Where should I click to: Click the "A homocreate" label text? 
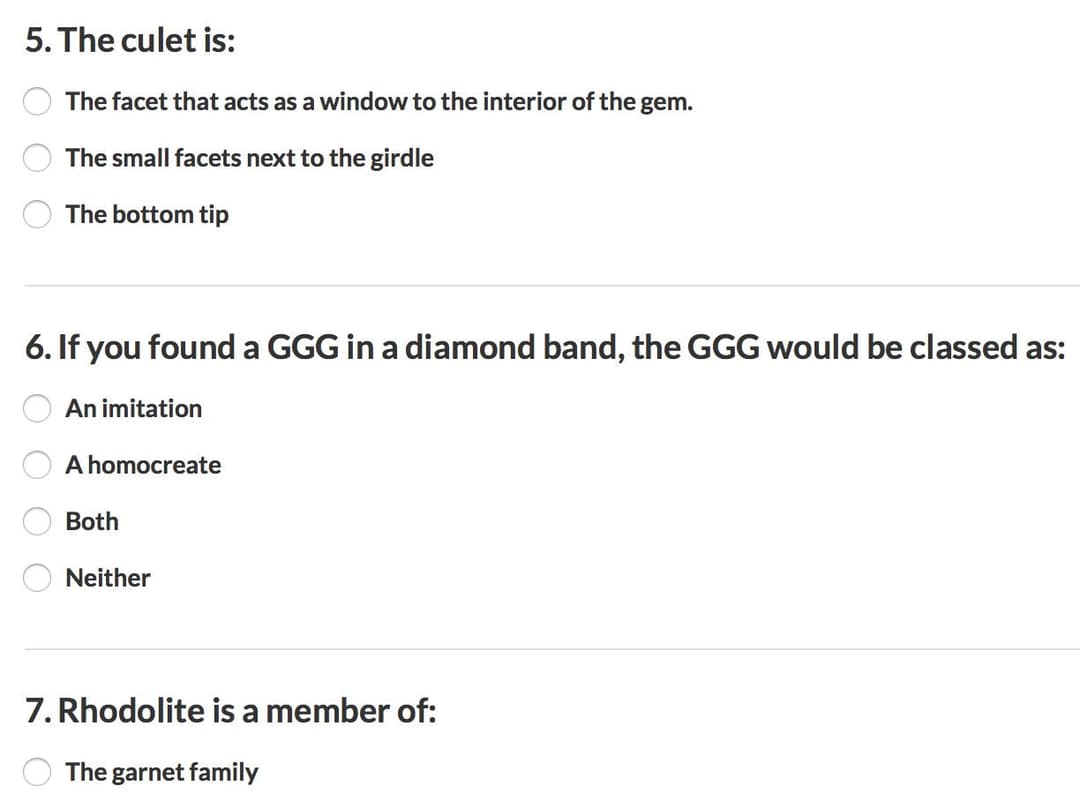click(143, 464)
